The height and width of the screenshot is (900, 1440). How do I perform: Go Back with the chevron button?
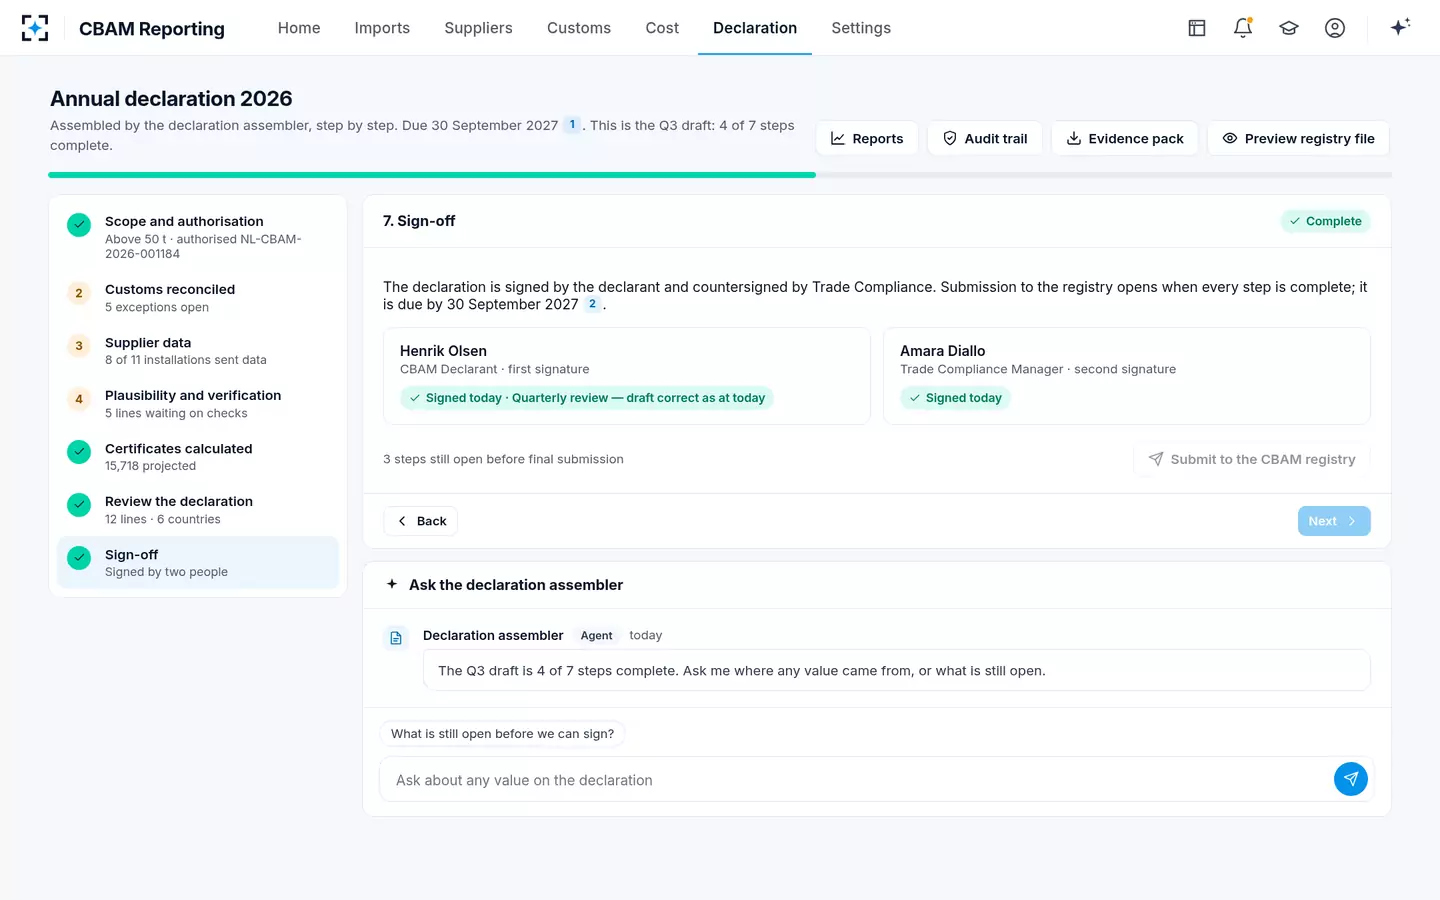[421, 521]
